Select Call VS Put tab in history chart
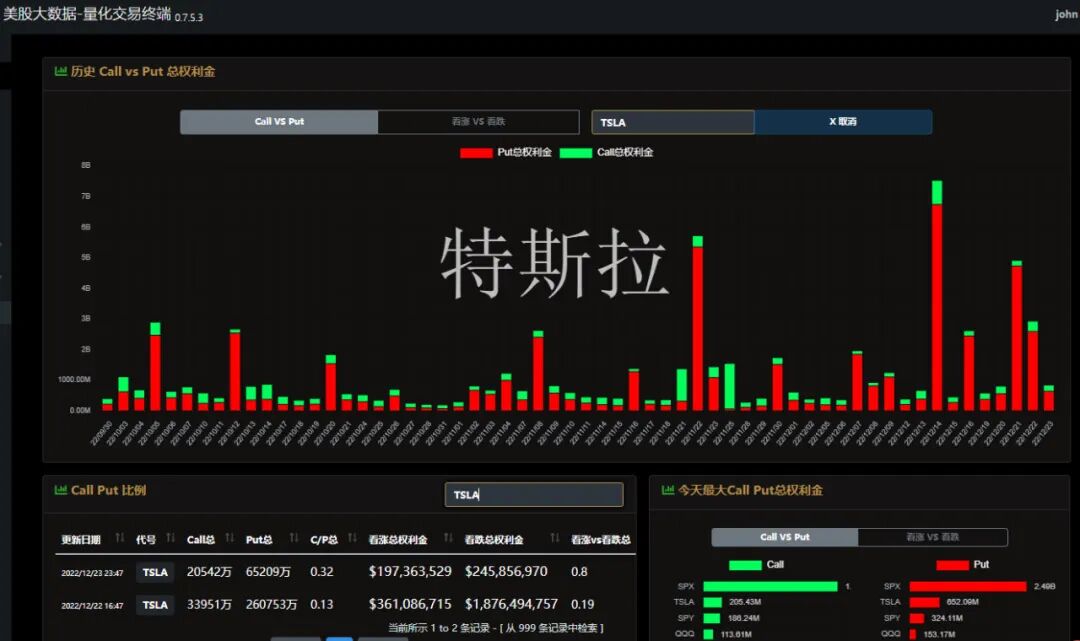The width and height of the screenshot is (1080, 641). click(x=279, y=122)
